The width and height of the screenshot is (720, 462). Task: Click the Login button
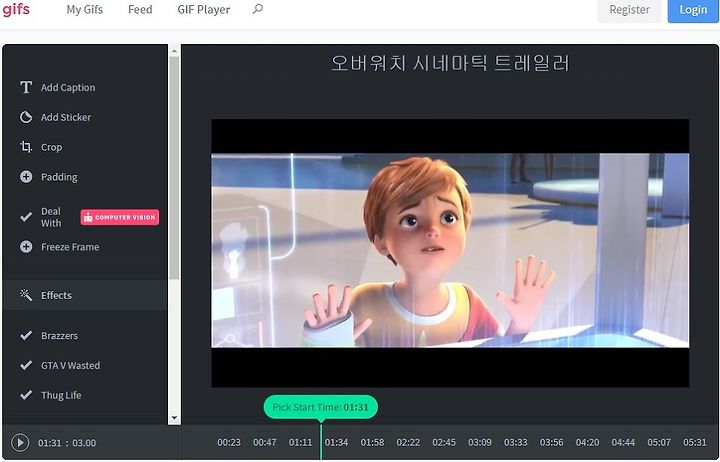693,10
